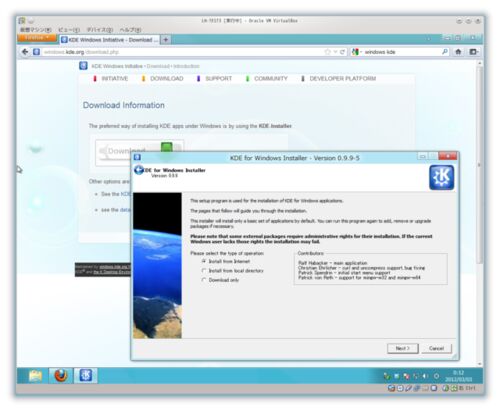The width and height of the screenshot is (500, 410).
Task: Open the SUPPORT navigation item
Action: (215, 79)
